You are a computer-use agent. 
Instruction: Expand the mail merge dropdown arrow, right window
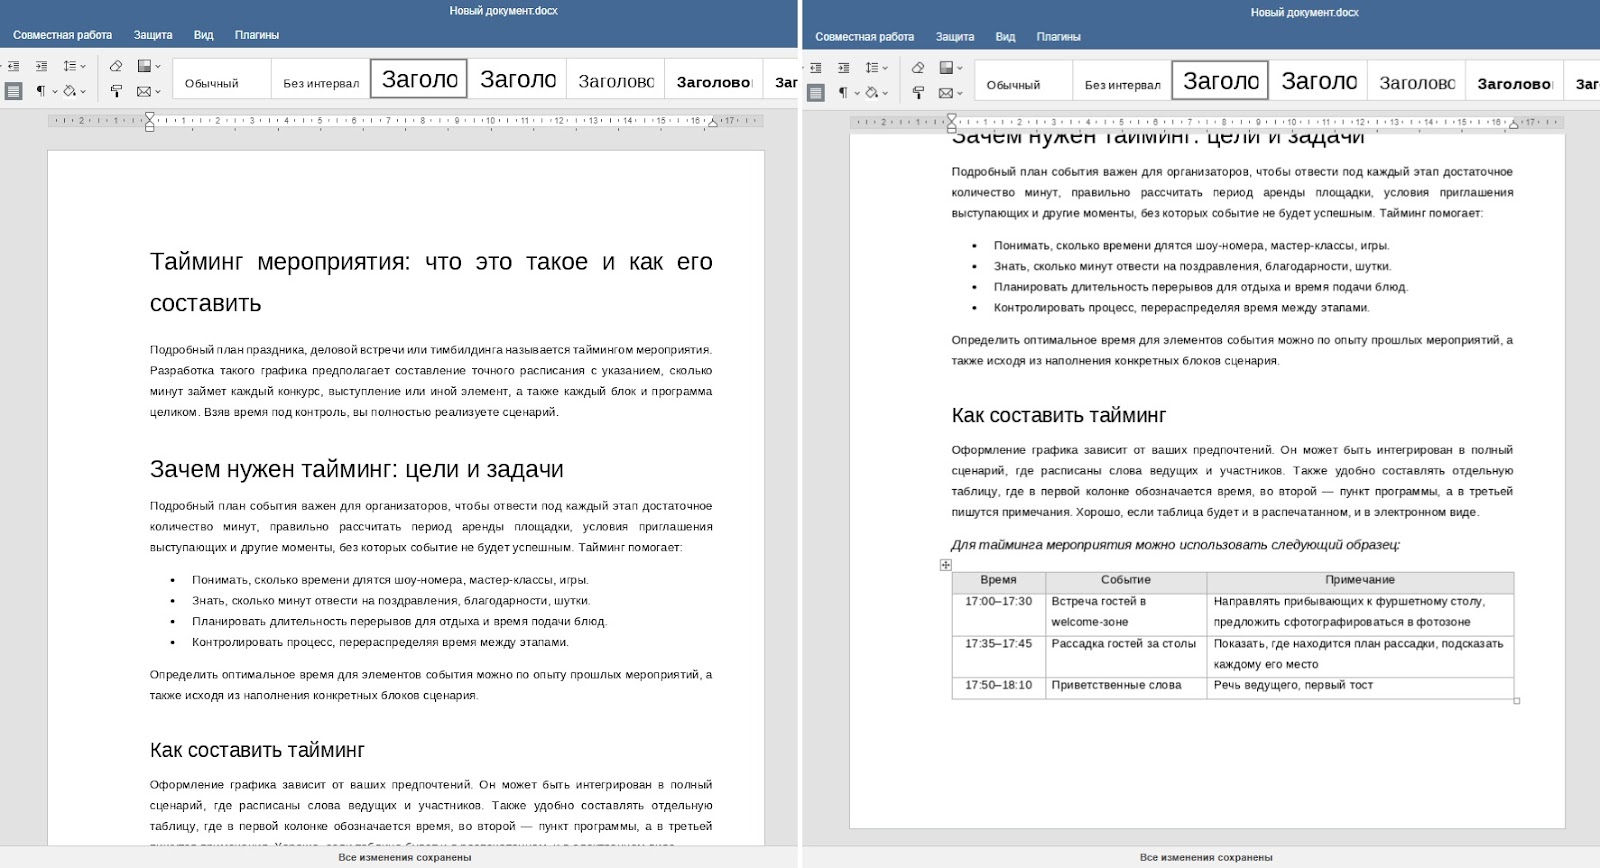click(960, 93)
